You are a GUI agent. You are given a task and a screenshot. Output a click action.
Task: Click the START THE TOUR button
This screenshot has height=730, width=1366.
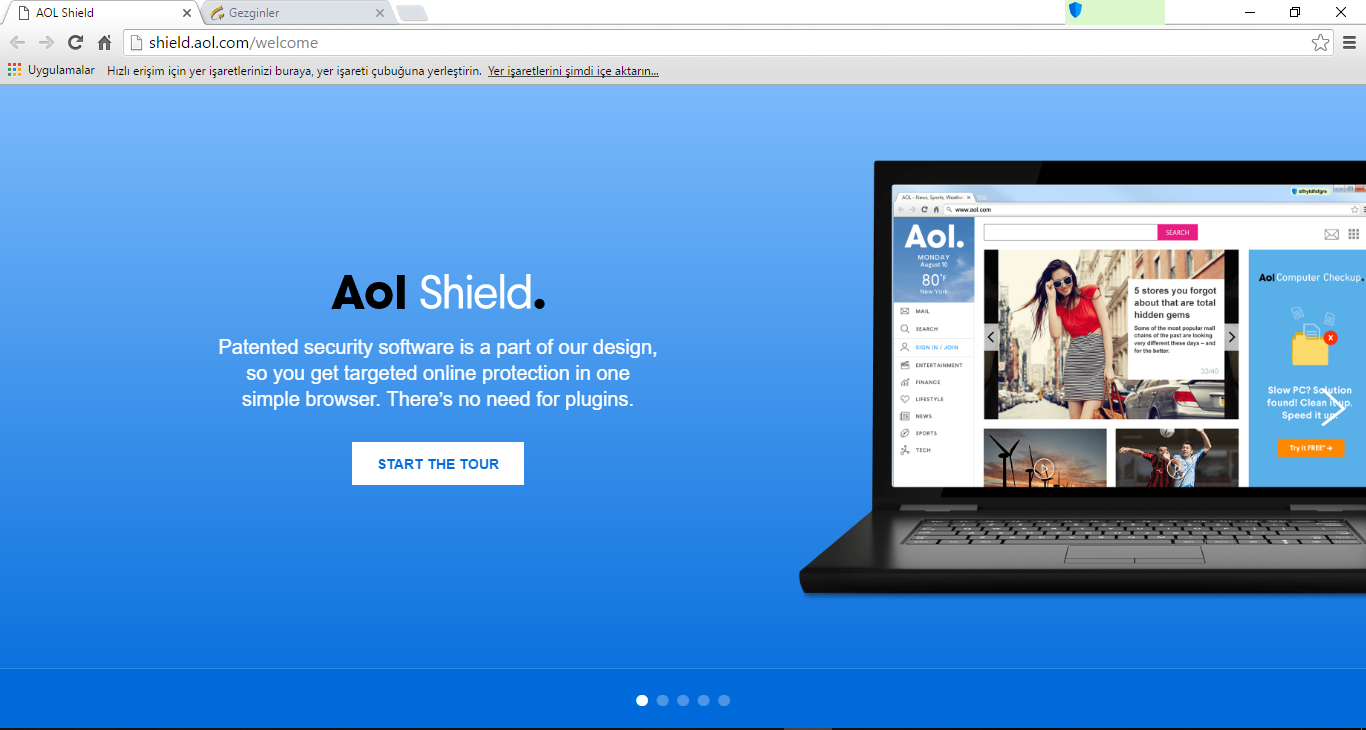point(438,464)
